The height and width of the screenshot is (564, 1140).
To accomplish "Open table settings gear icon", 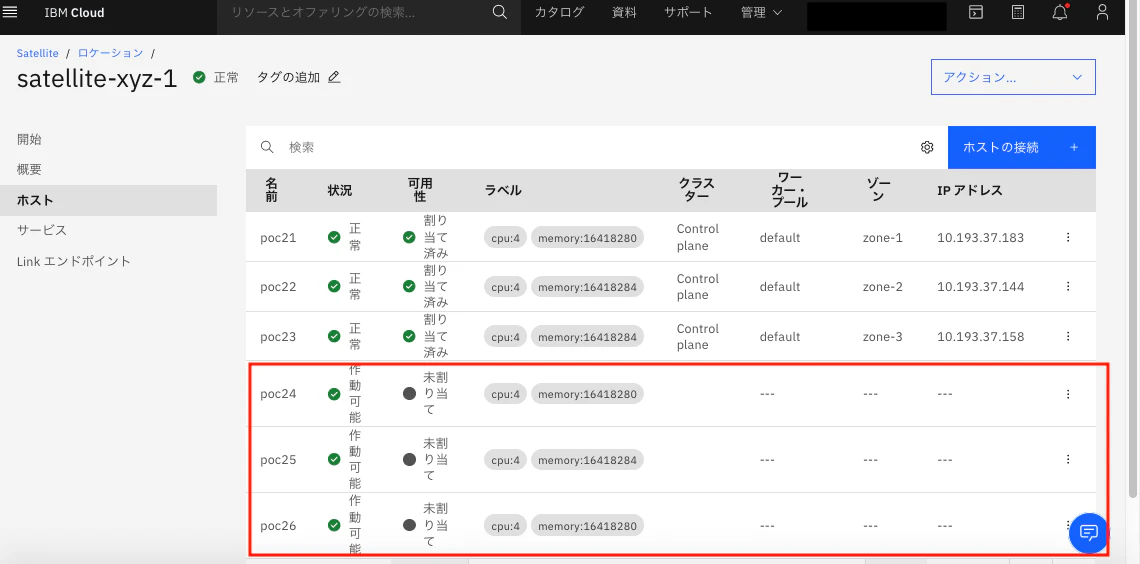I will pos(927,148).
